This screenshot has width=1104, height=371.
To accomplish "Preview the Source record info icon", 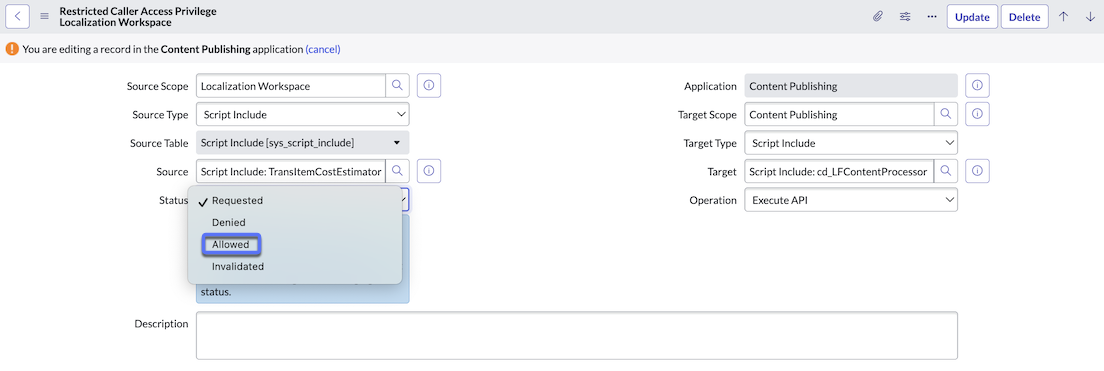I will 429,171.
